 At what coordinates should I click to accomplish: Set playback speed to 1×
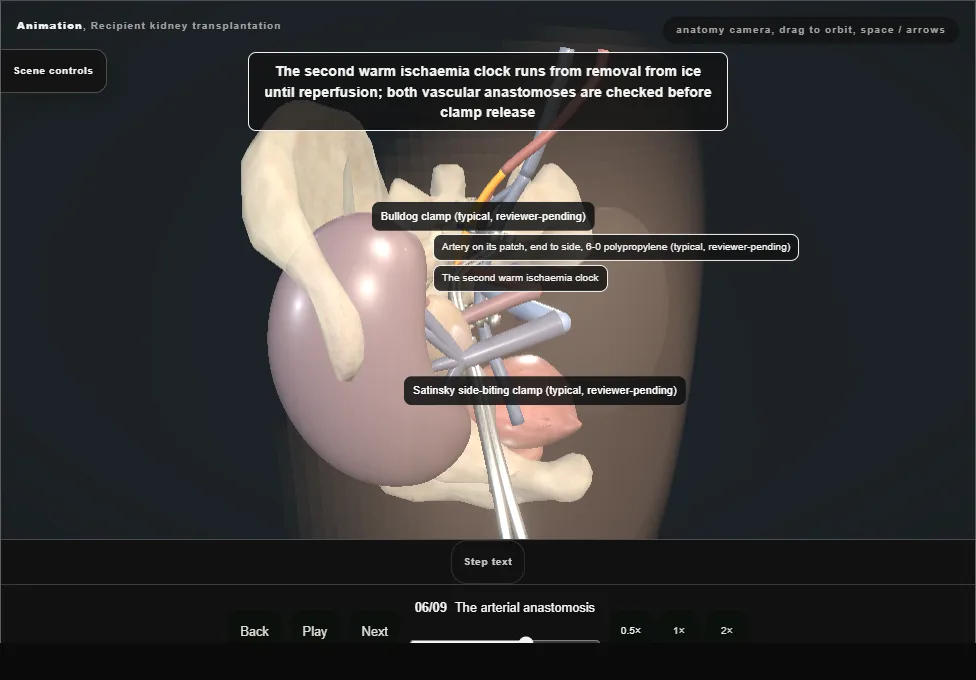(x=679, y=630)
